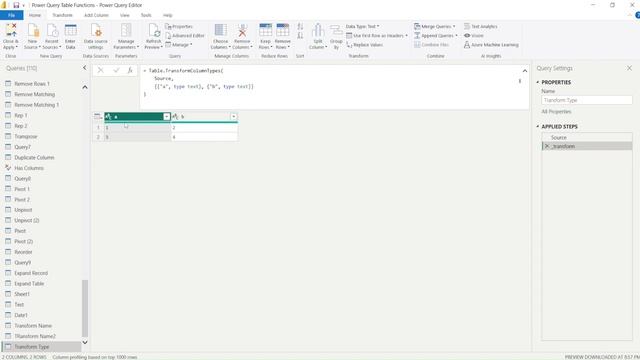Open Recent Sources list

(x=52, y=36)
